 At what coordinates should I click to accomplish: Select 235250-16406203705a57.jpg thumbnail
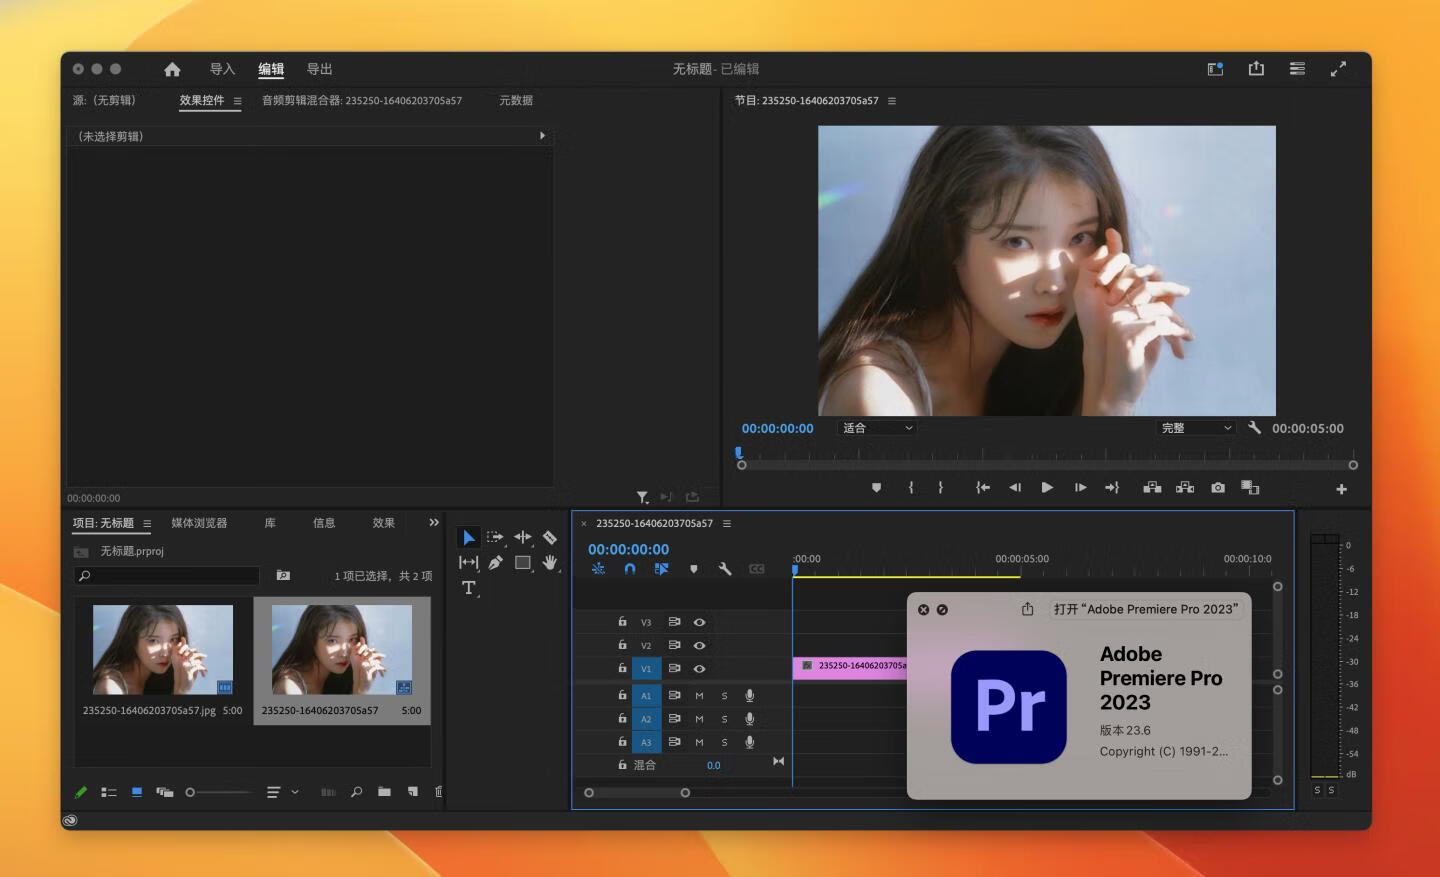point(163,650)
